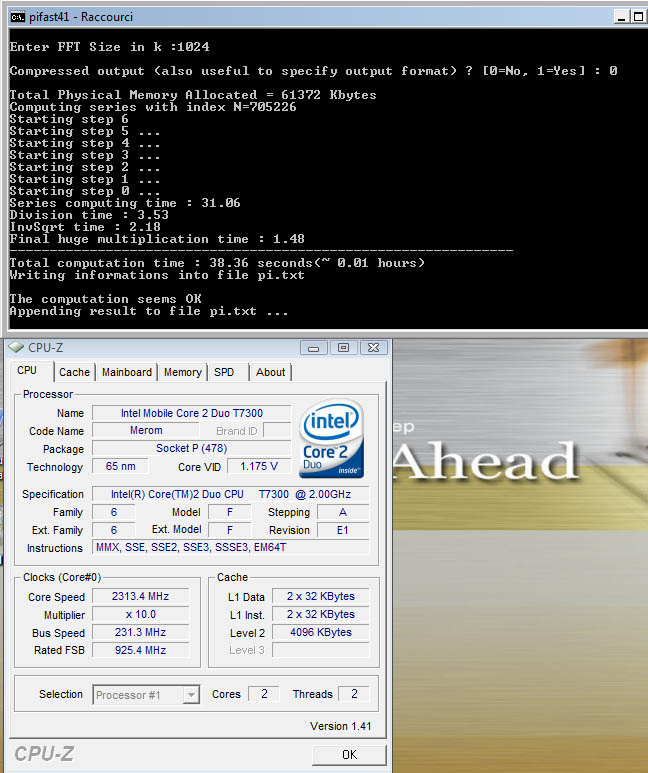
Task: Click the Core Speed value 2313.4 MHz
Action: click(x=141, y=597)
